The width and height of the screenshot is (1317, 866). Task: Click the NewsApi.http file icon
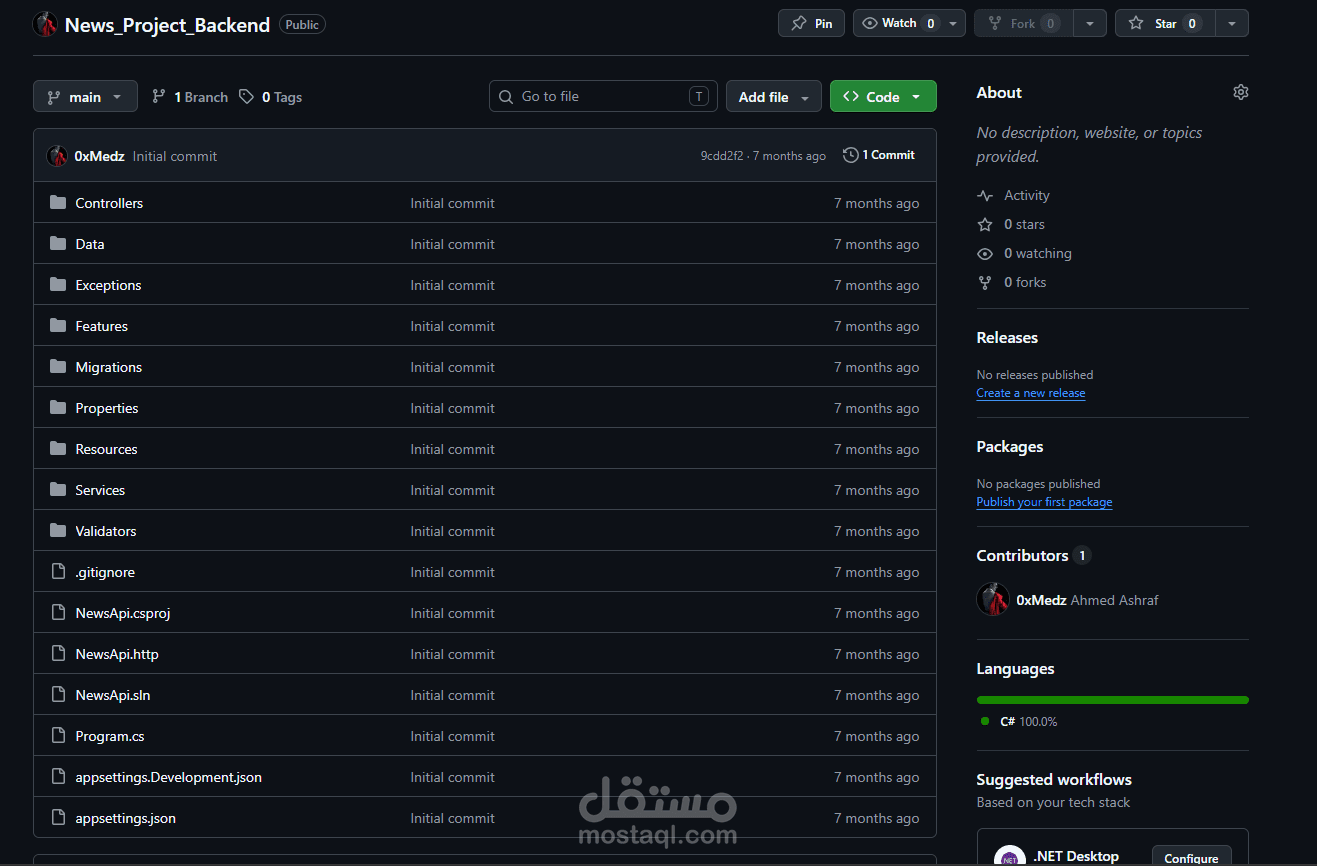58,654
